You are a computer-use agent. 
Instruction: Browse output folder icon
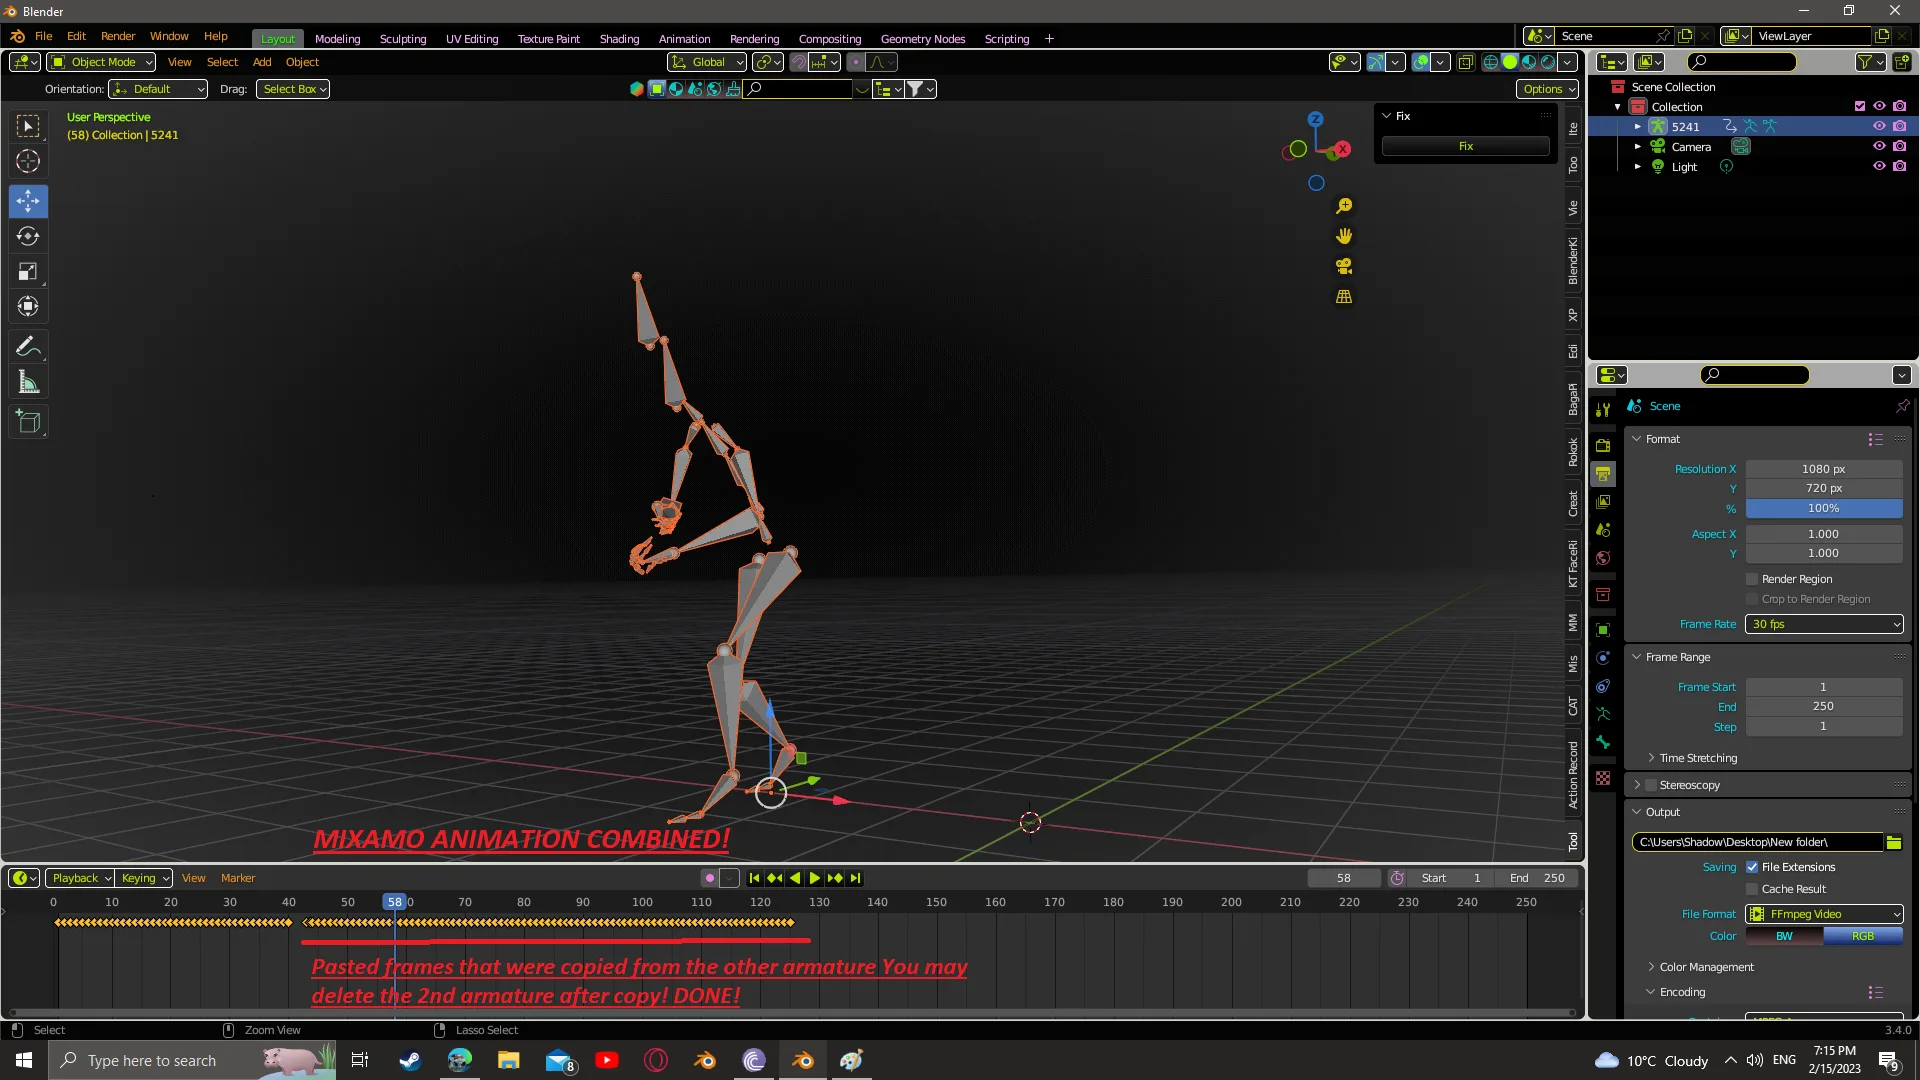pos(1894,842)
